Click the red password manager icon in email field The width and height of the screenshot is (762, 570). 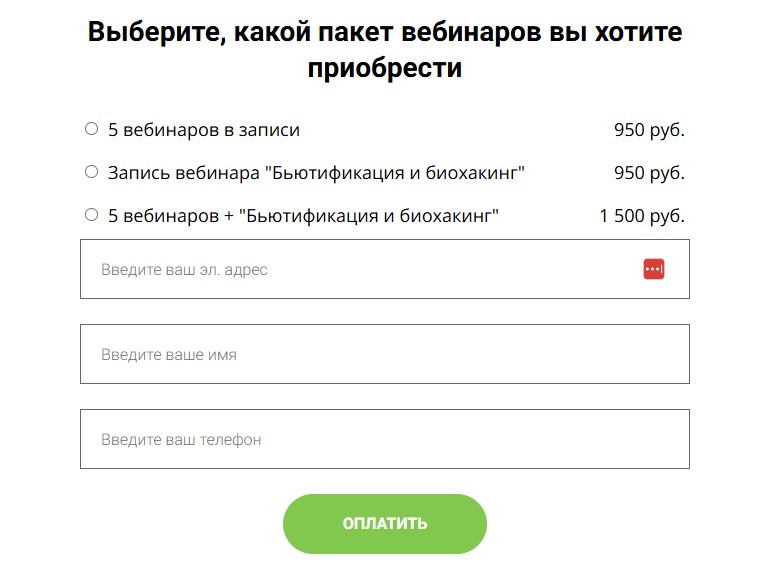[654, 269]
